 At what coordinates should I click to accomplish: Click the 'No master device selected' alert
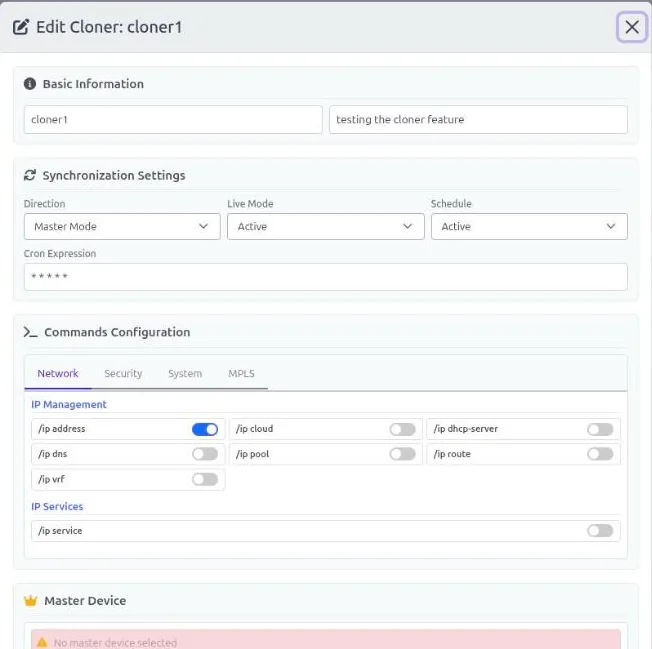(326, 639)
